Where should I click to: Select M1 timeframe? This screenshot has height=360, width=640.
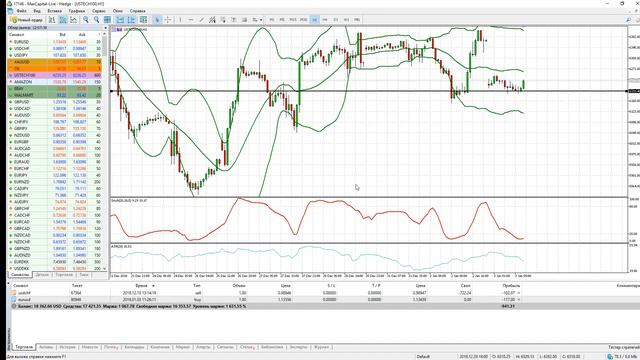(272, 20)
